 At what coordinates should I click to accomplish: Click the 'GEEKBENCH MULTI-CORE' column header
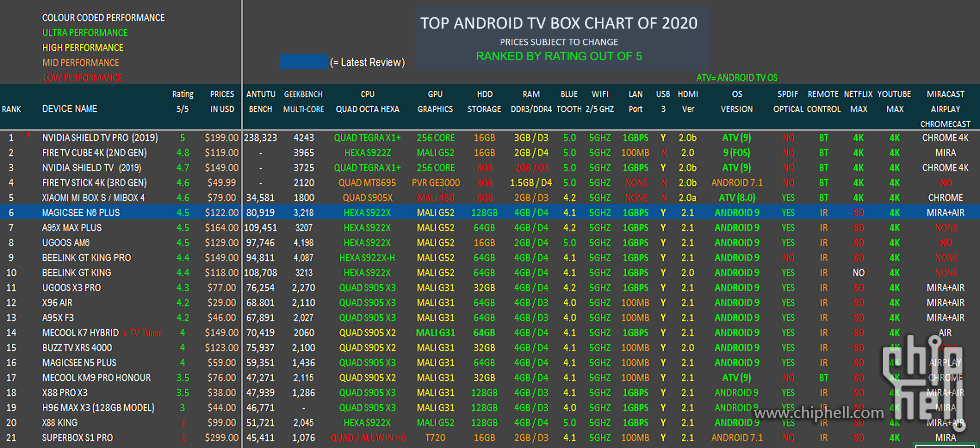(x=303, y=101)
